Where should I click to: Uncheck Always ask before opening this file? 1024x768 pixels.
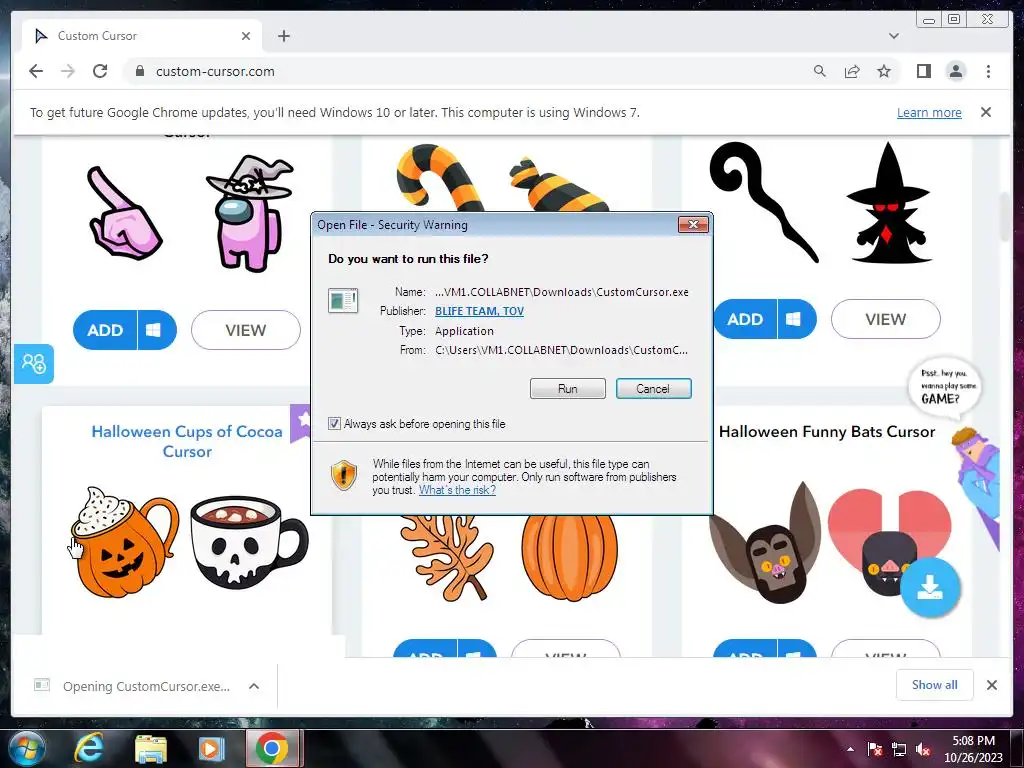[334, 424]
